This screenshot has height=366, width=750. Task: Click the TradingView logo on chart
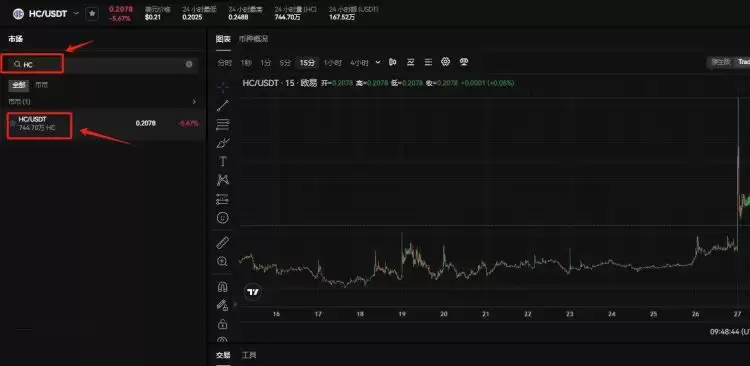click(x=253, y=291)
